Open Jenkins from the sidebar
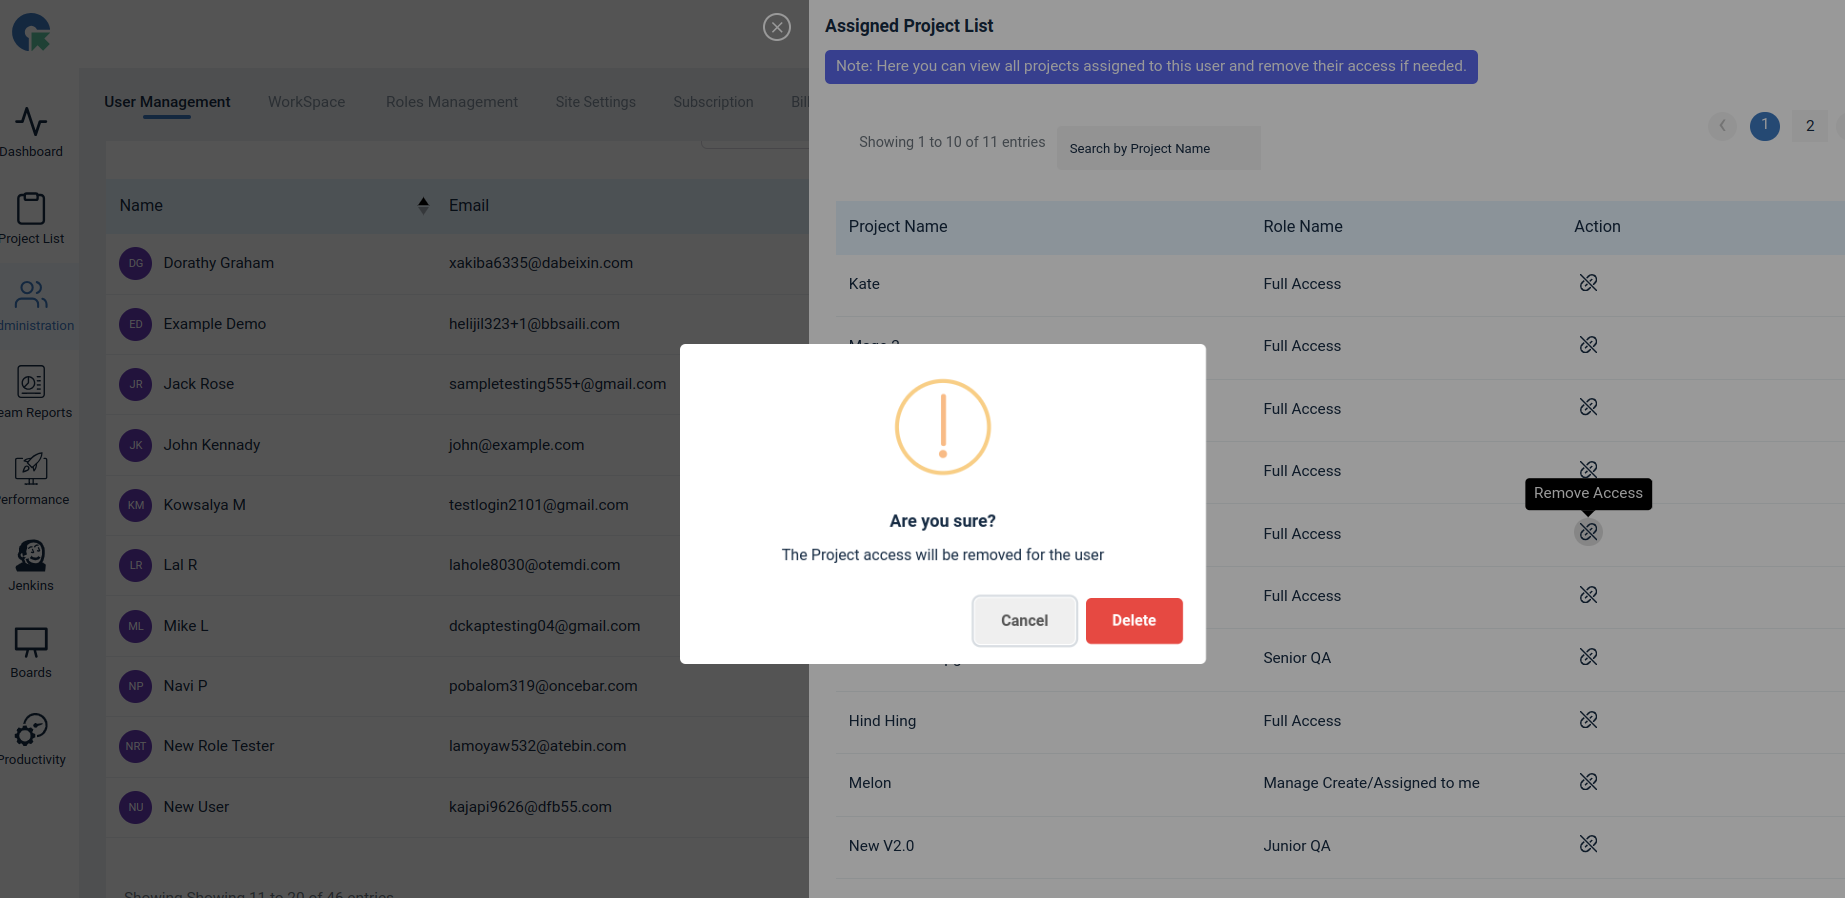1845x898 pixels. (x=31, y=566)
